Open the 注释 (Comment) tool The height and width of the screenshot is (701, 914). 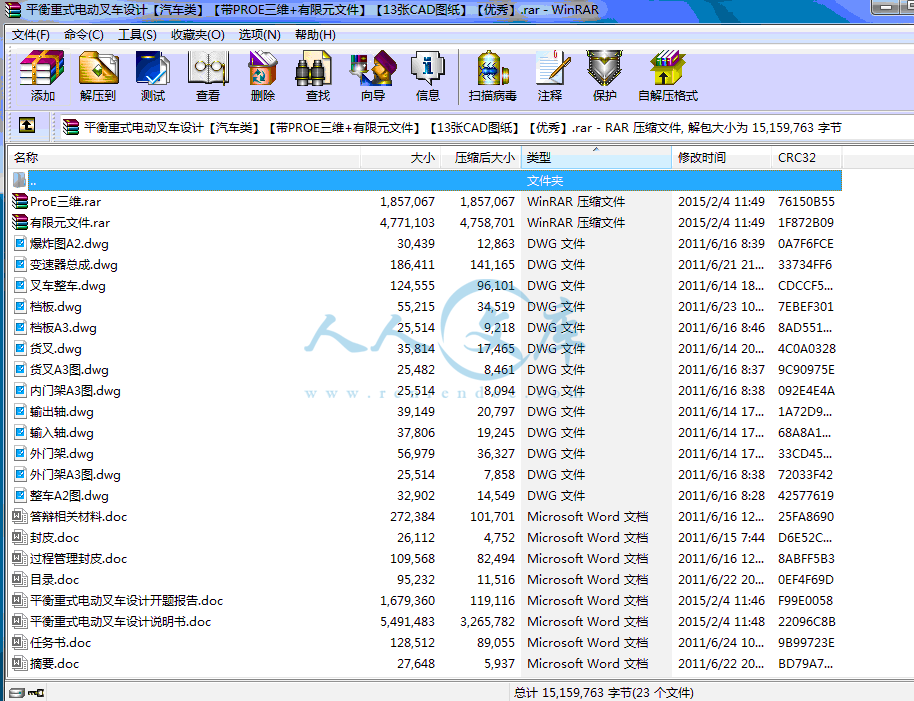coord(550,76)
